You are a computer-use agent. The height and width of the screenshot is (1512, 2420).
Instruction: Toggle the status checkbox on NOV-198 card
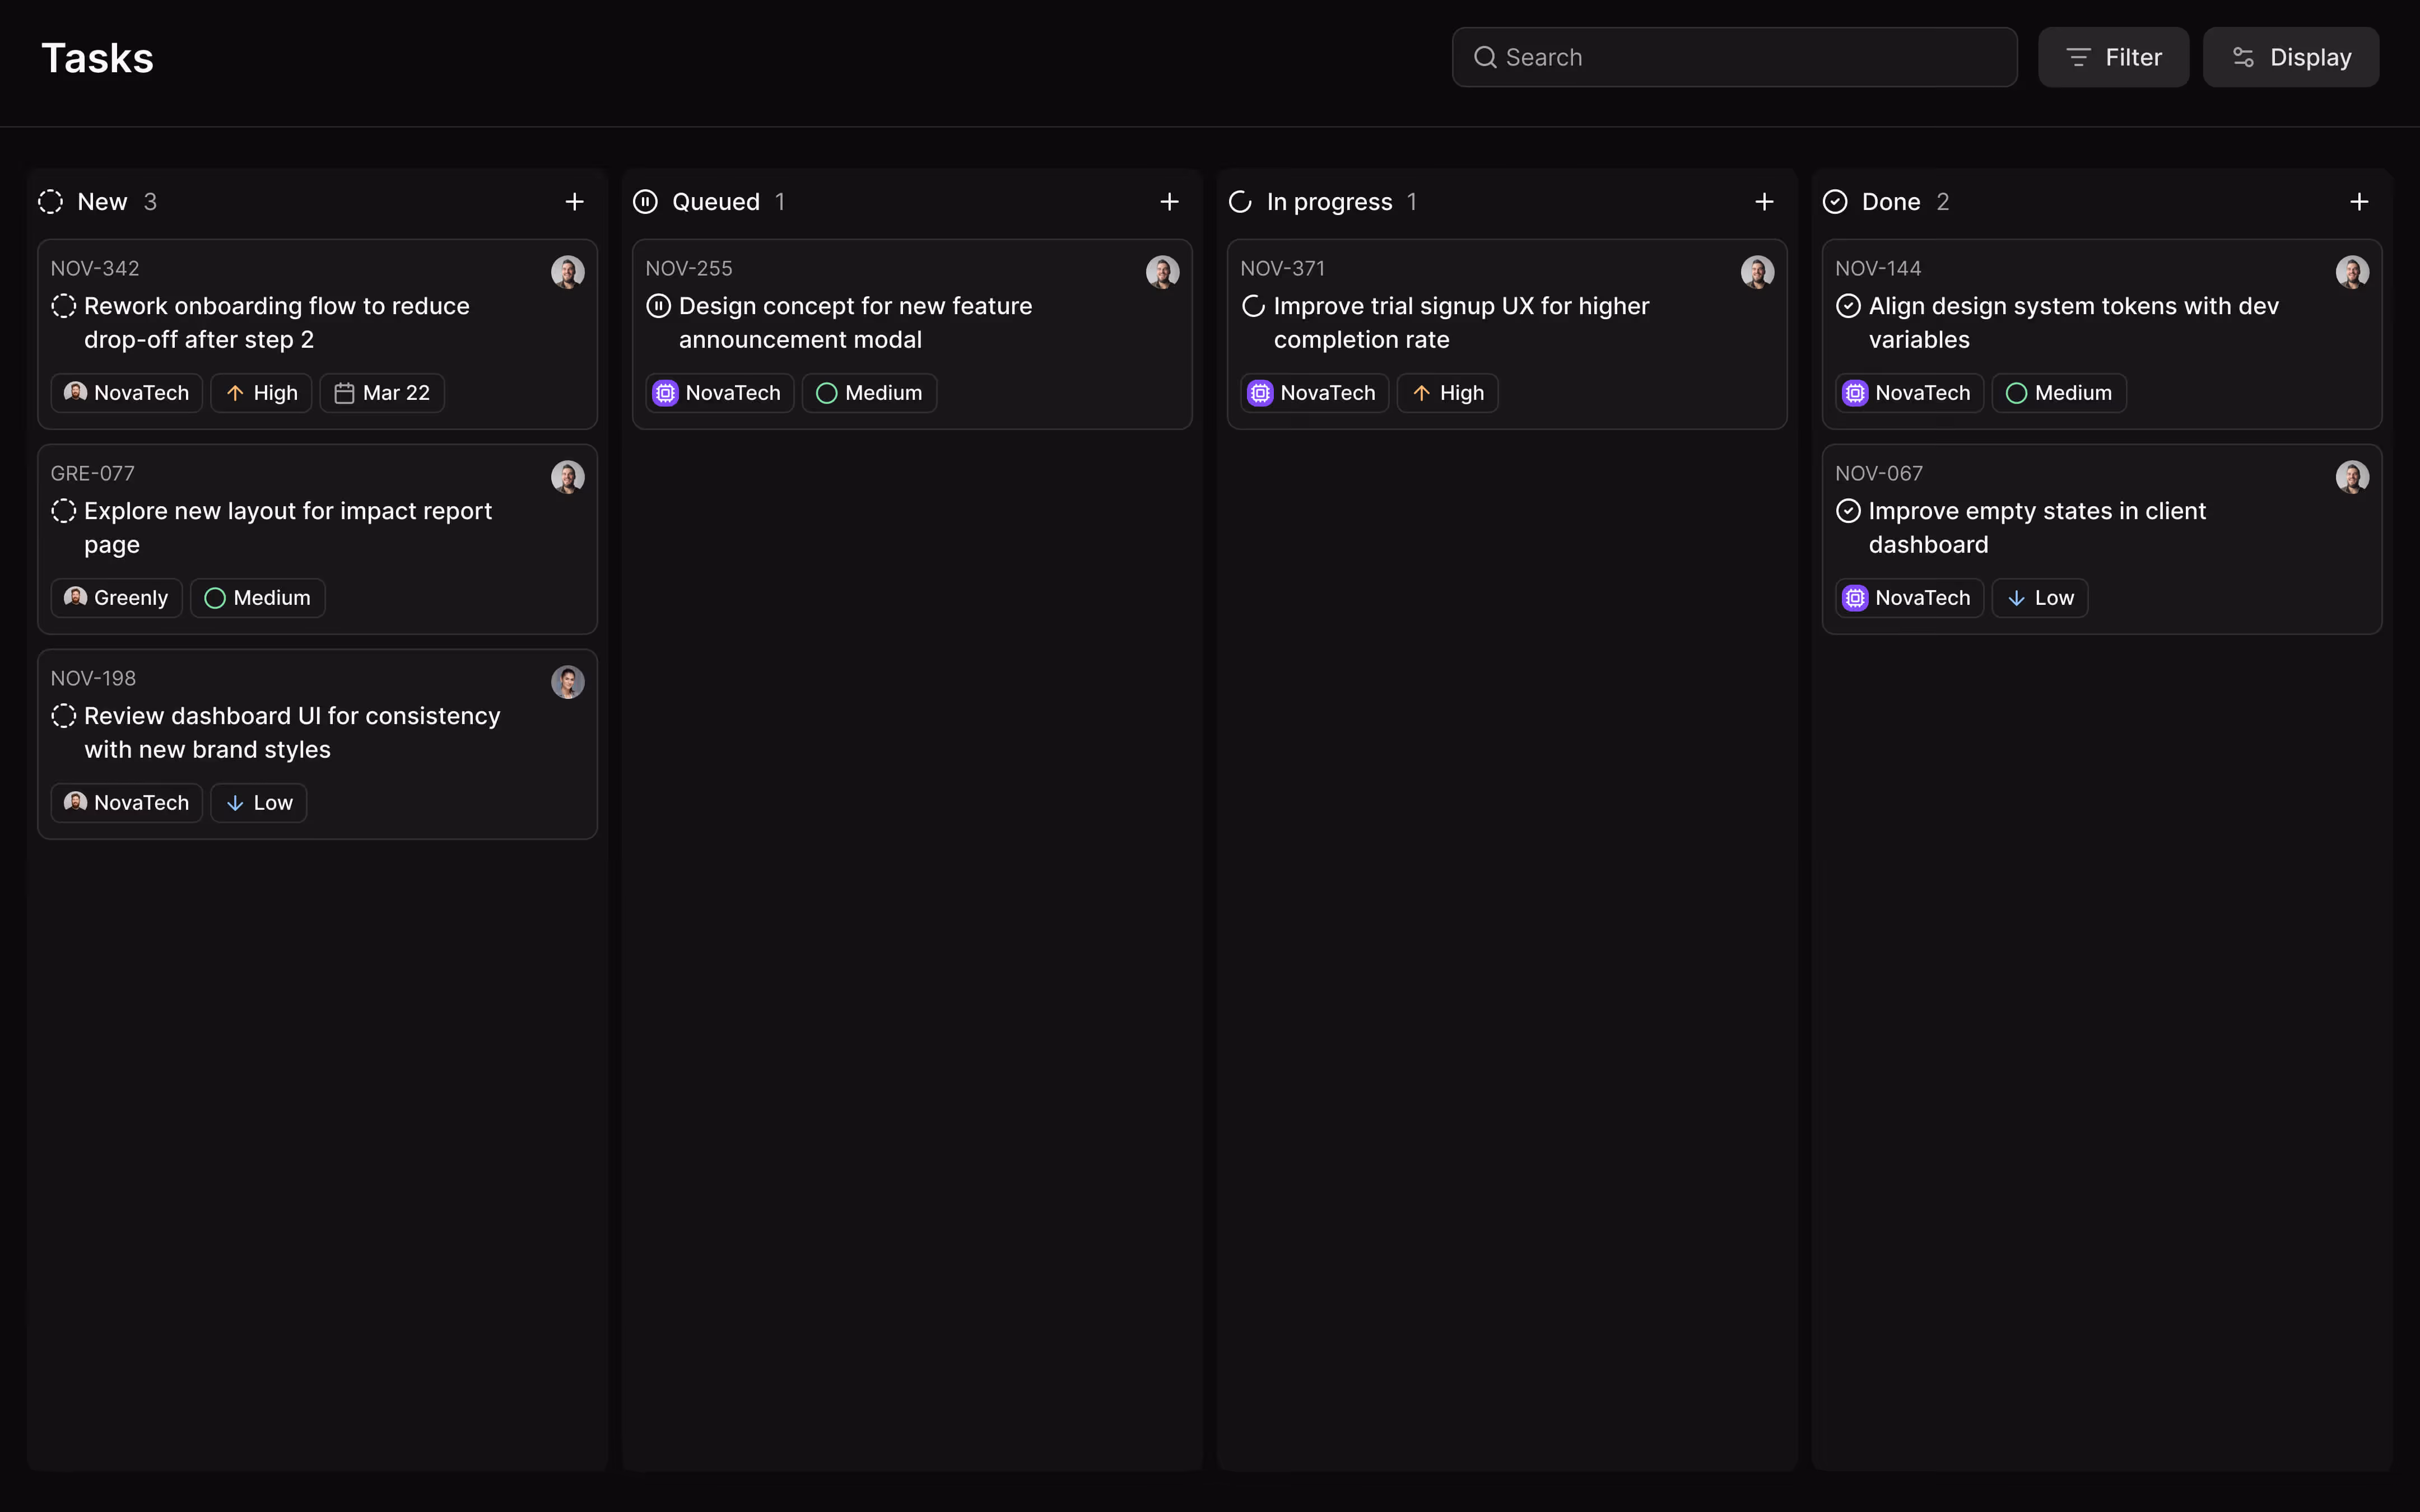63,715
